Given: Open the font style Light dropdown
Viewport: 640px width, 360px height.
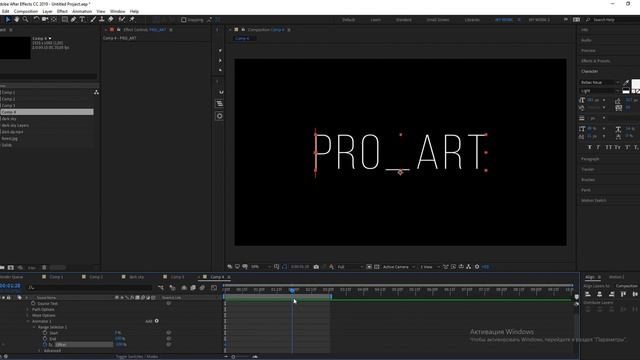Looking at the screenshot, I should [600, 91].
